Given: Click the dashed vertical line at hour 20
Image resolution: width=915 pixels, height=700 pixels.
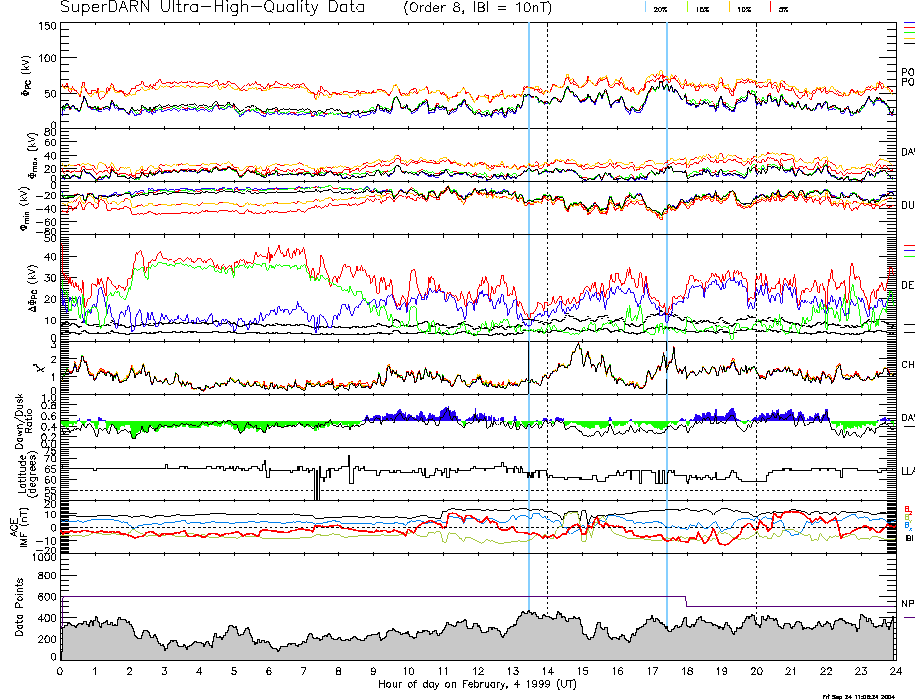Looking at the screenshot, I should click(x=756, y=300).
